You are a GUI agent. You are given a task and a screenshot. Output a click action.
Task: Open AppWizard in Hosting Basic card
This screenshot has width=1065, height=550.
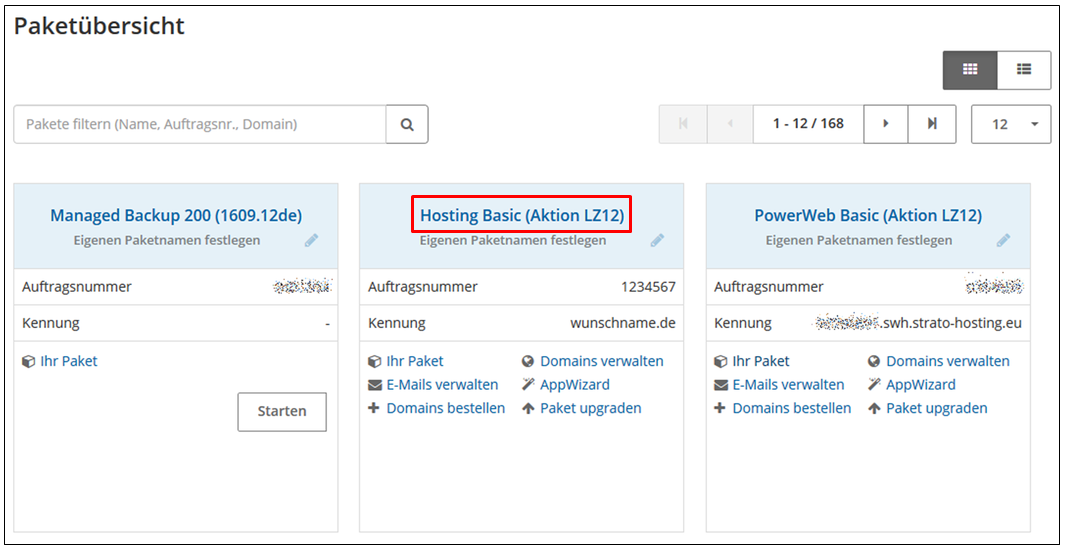574,385
